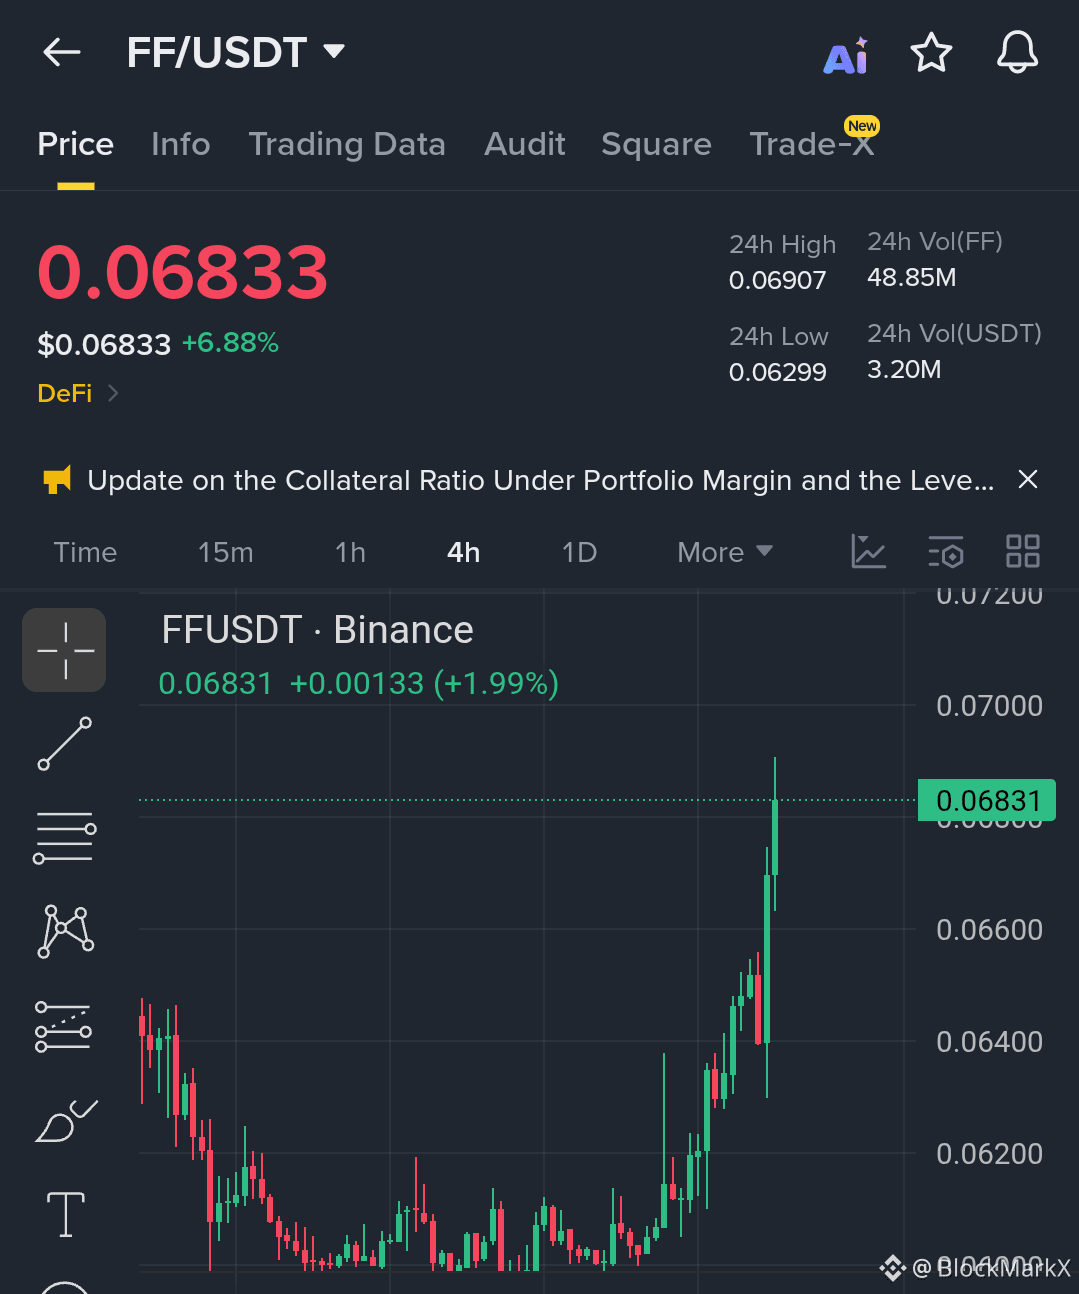Click the 0.06831 current price label
1079x1294 pixels.
(988, 800)
